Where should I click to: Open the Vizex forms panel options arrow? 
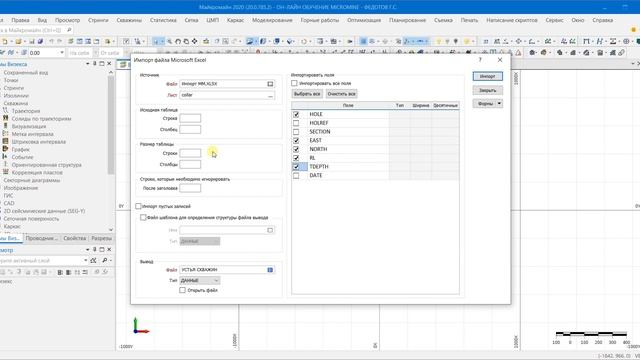[87, 64]
